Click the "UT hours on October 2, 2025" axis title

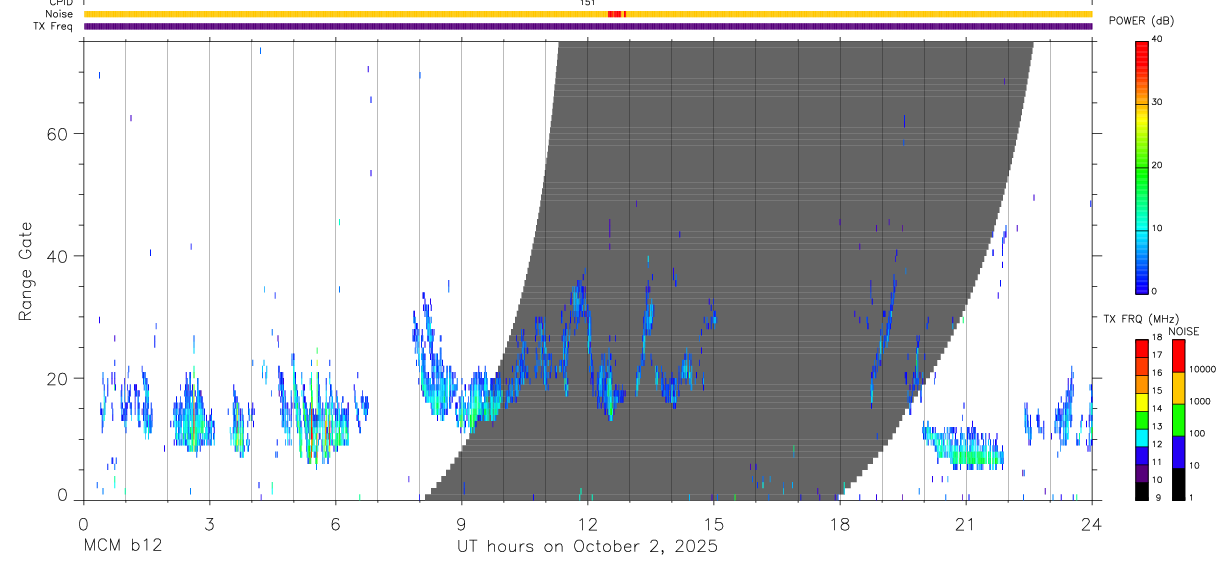coord(587,547)
